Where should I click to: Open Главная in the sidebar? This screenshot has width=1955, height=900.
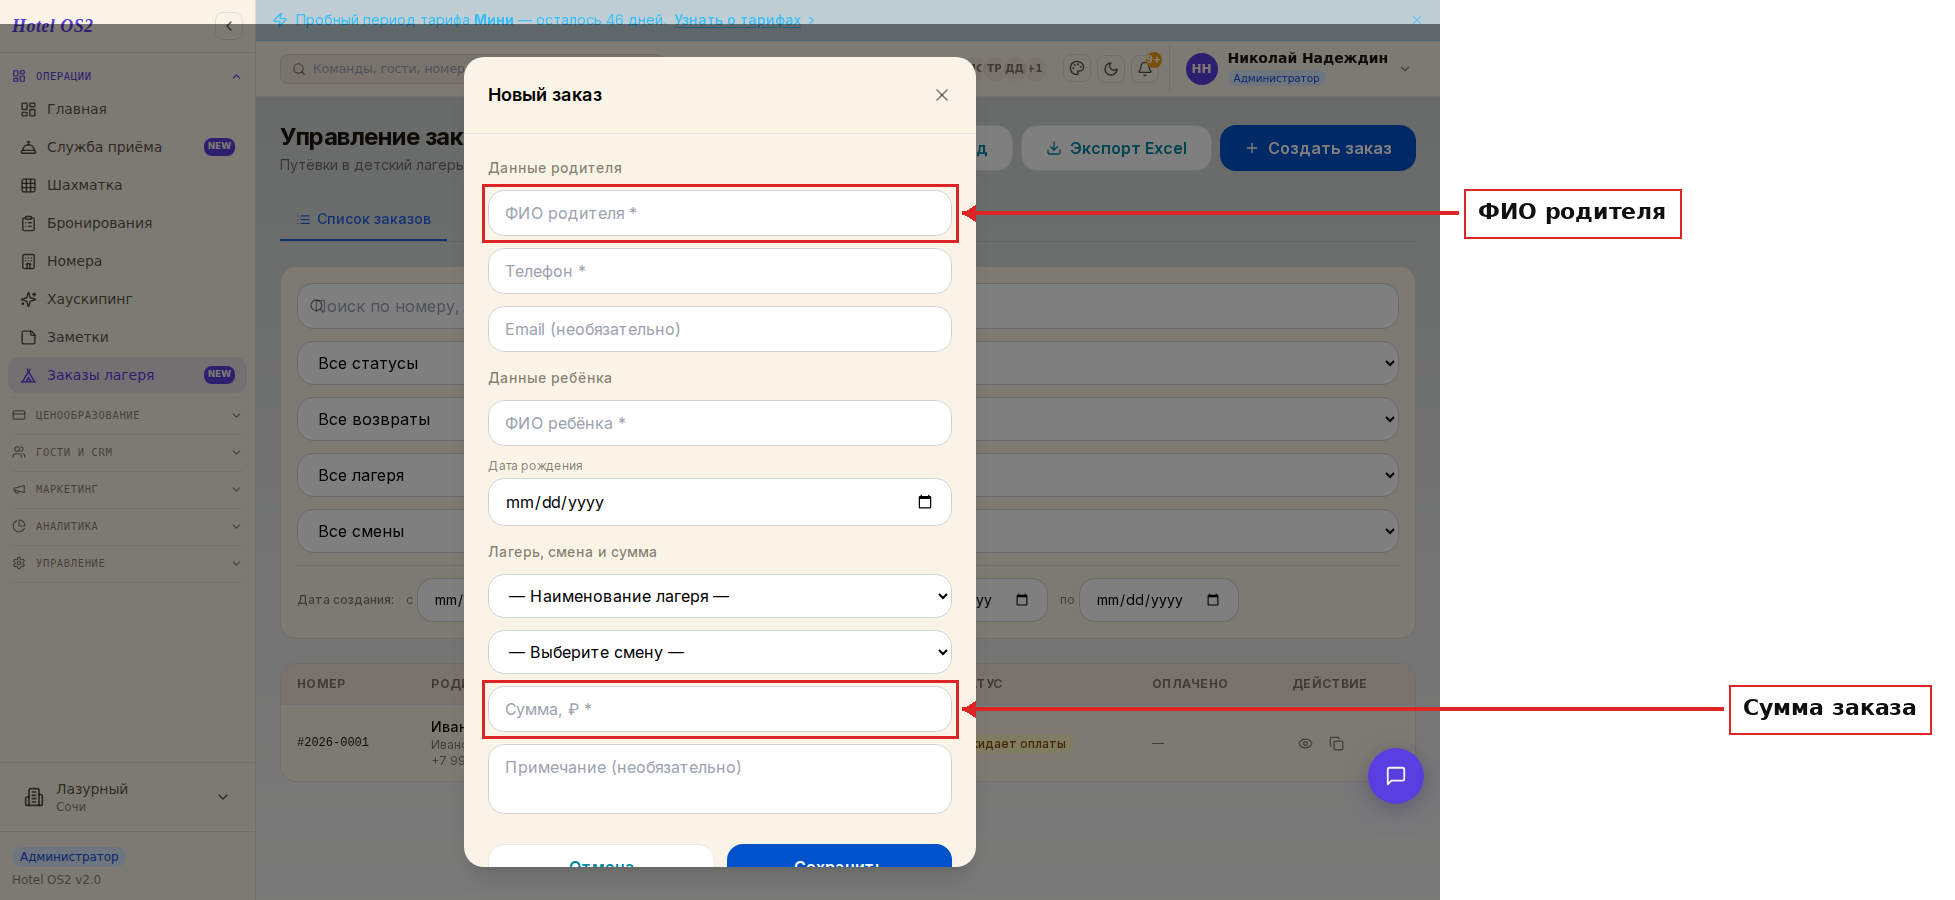(127, 109)
